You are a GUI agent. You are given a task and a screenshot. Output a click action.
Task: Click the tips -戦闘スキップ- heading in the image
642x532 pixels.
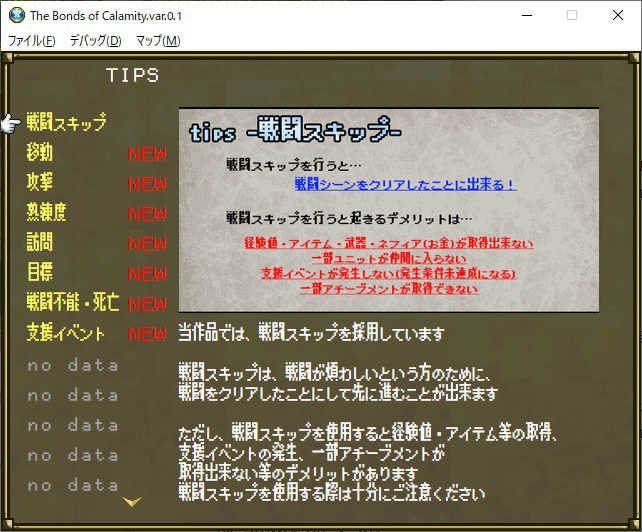[x=295, y=130]
